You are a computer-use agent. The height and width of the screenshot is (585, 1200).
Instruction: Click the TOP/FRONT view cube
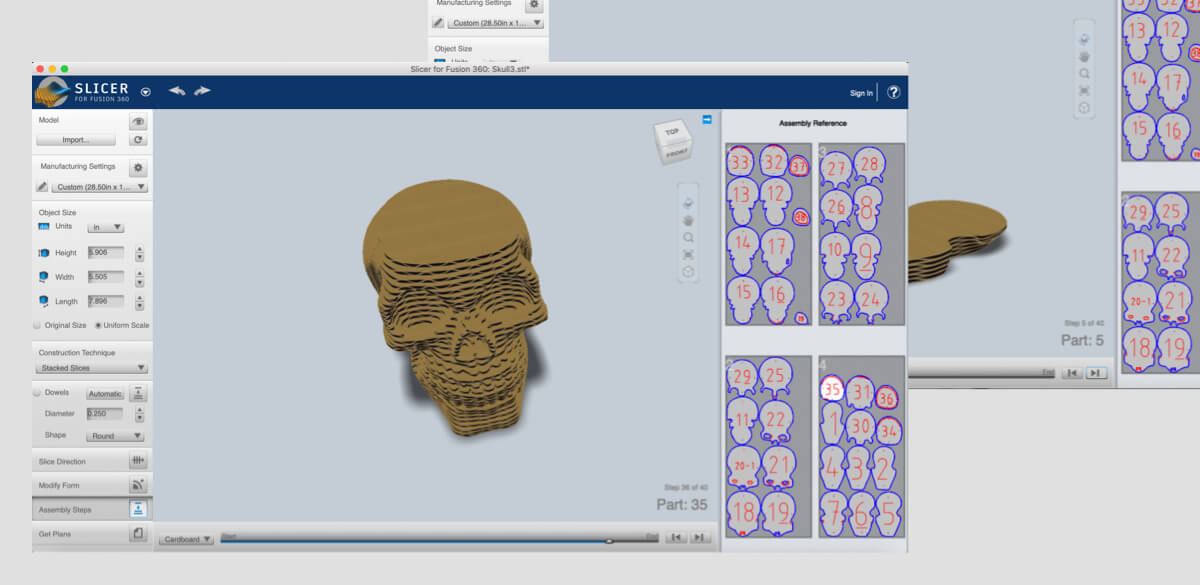671,142
